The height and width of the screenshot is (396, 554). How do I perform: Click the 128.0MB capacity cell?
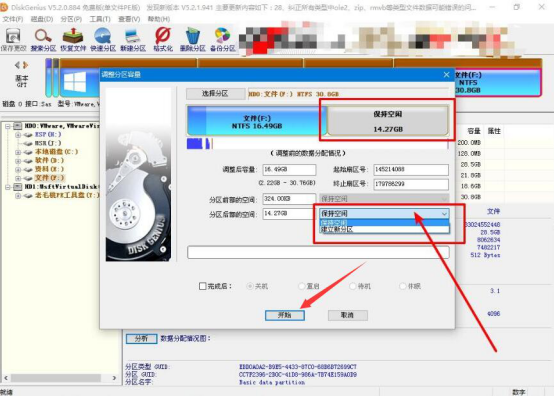pyautogui.click(x=470, y=154)
